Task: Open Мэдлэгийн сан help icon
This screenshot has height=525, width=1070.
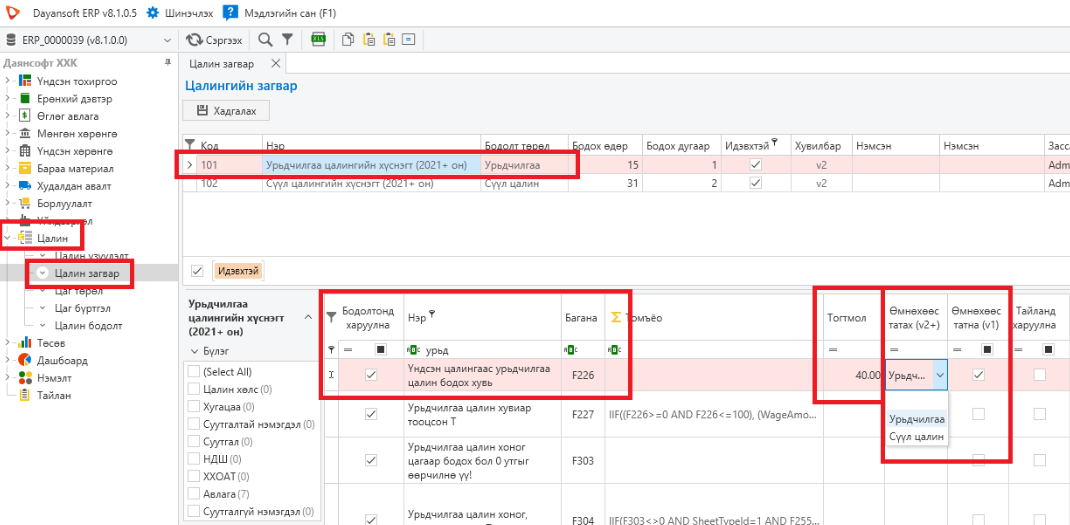Action: click(x=231, y=12)
